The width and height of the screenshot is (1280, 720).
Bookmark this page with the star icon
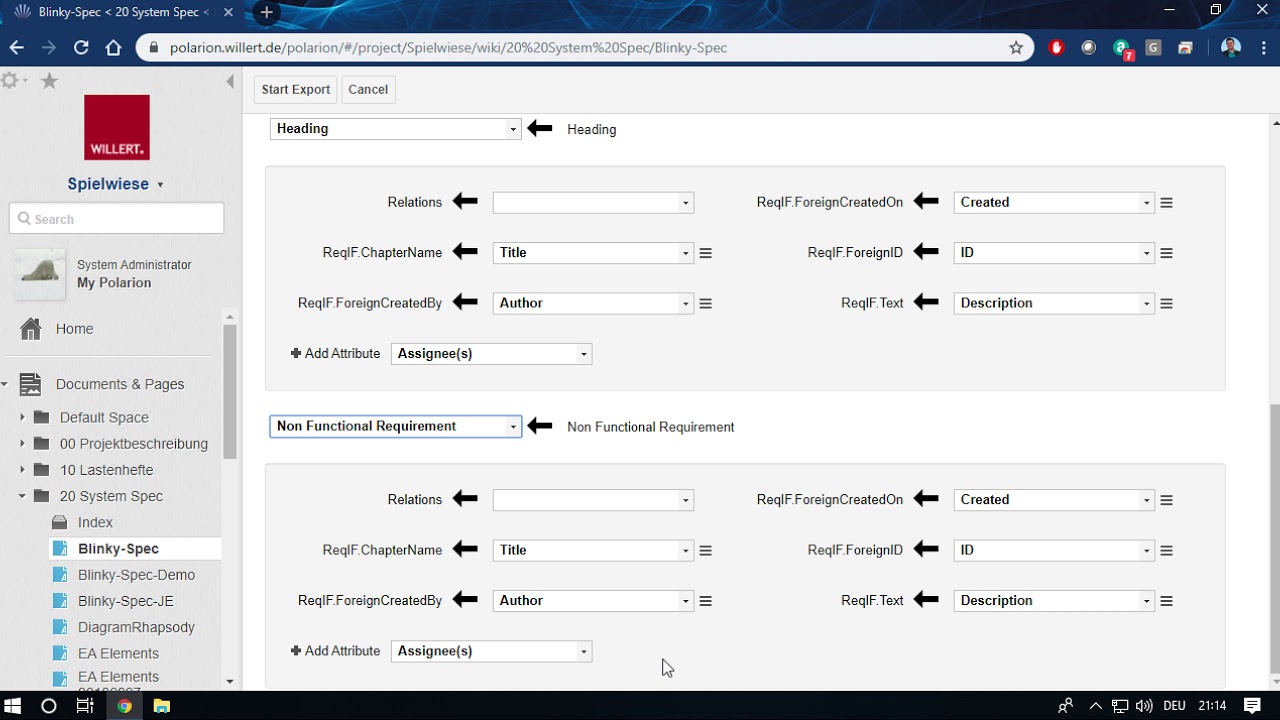point(1016,47)
